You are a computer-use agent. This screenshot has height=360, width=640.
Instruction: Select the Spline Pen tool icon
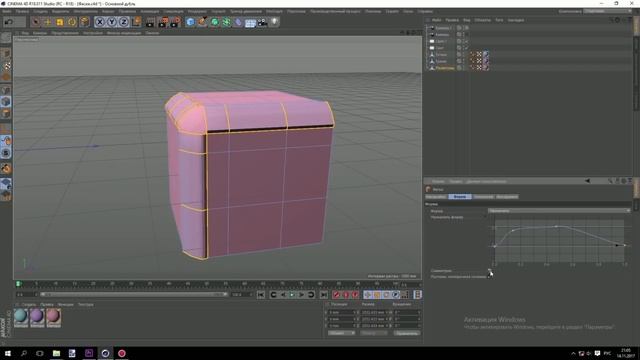click(202, 22)
